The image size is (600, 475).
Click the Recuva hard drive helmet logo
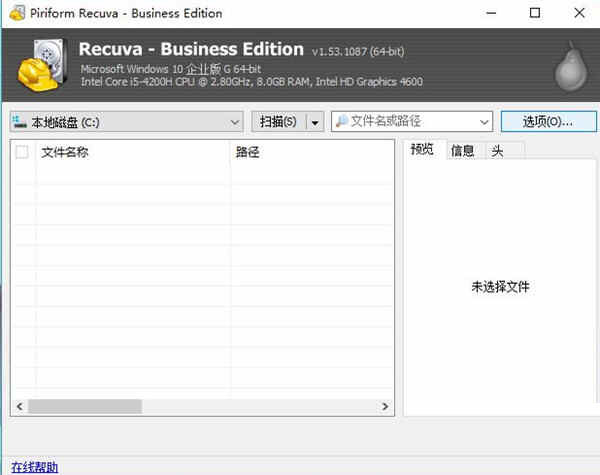click(x=44, y=63)
